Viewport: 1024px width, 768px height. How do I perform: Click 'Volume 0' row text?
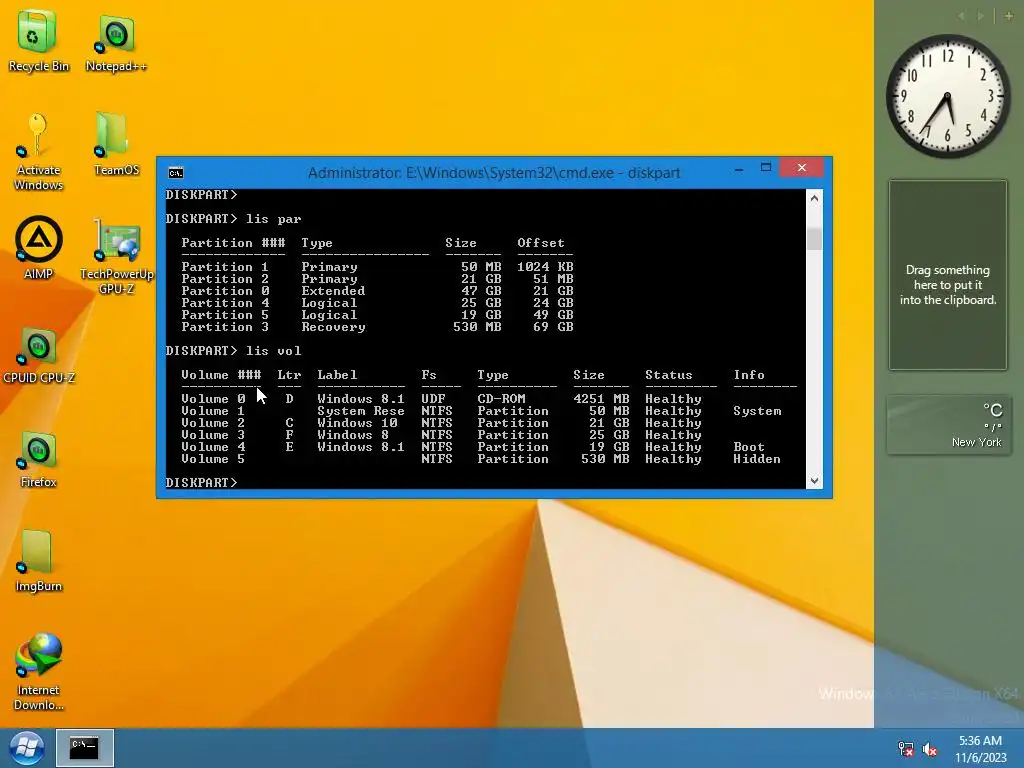click(x=441, y=399)
